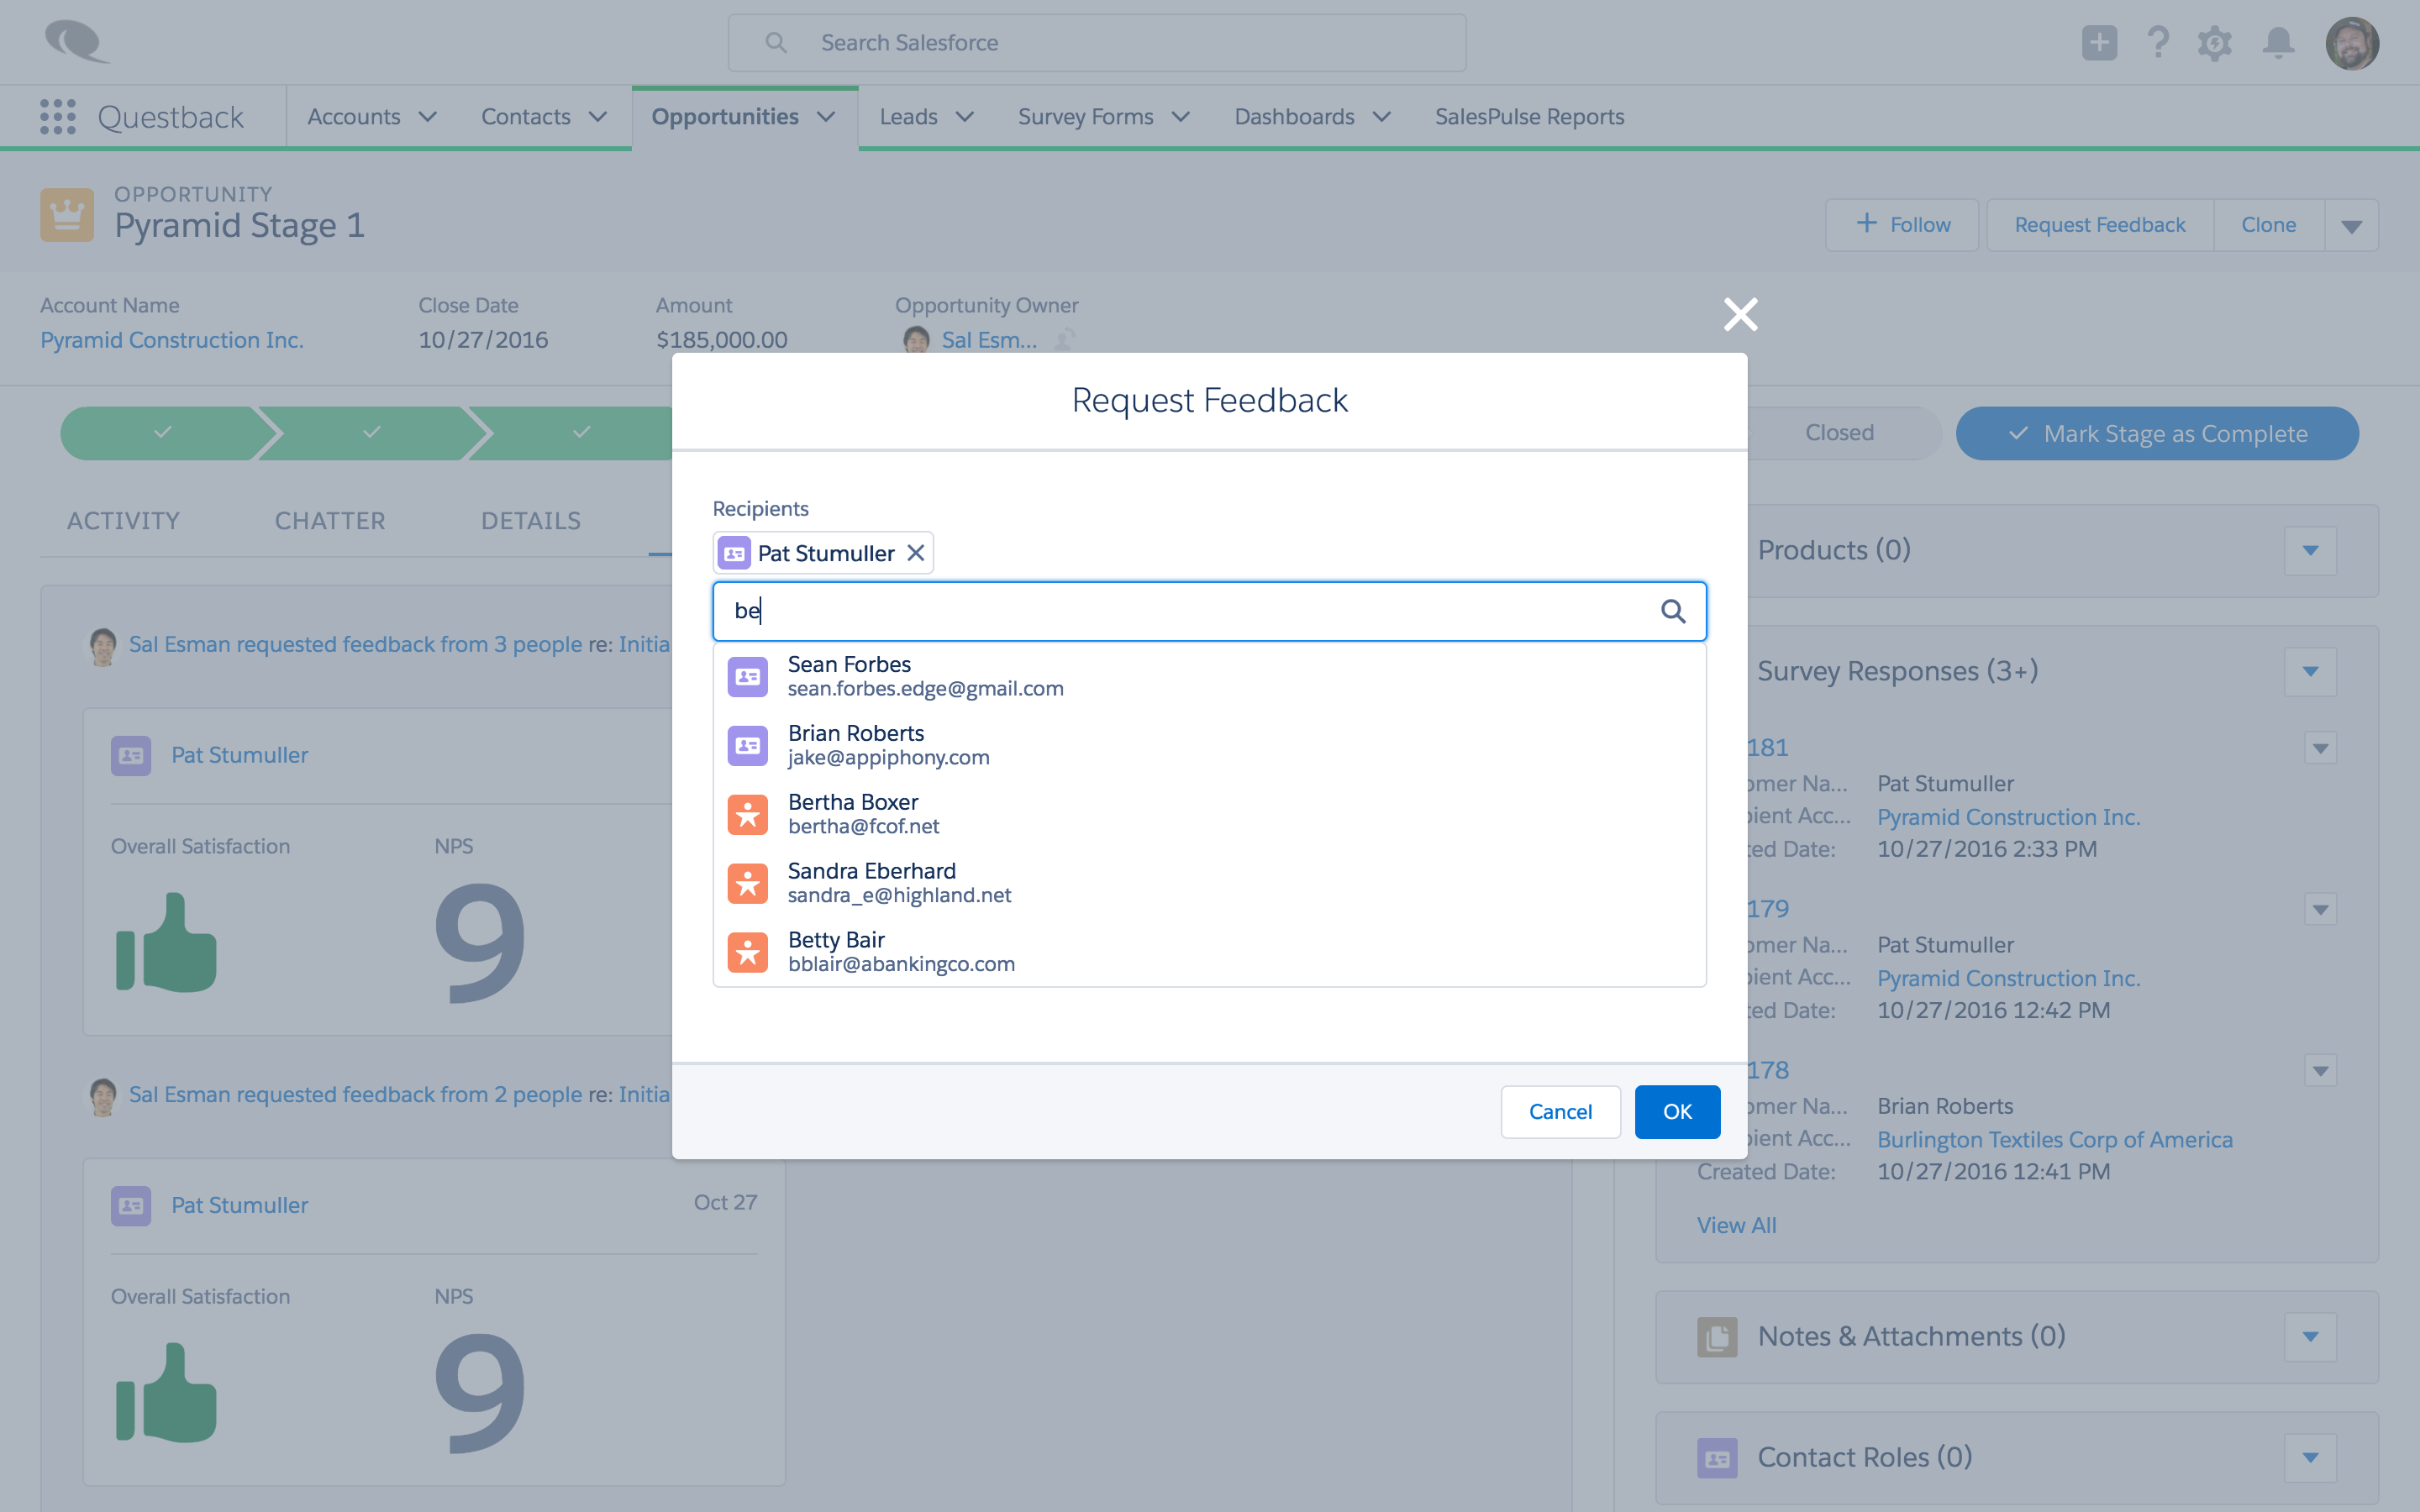
Task: Open the notifications bell
Action: (2279, 43)
